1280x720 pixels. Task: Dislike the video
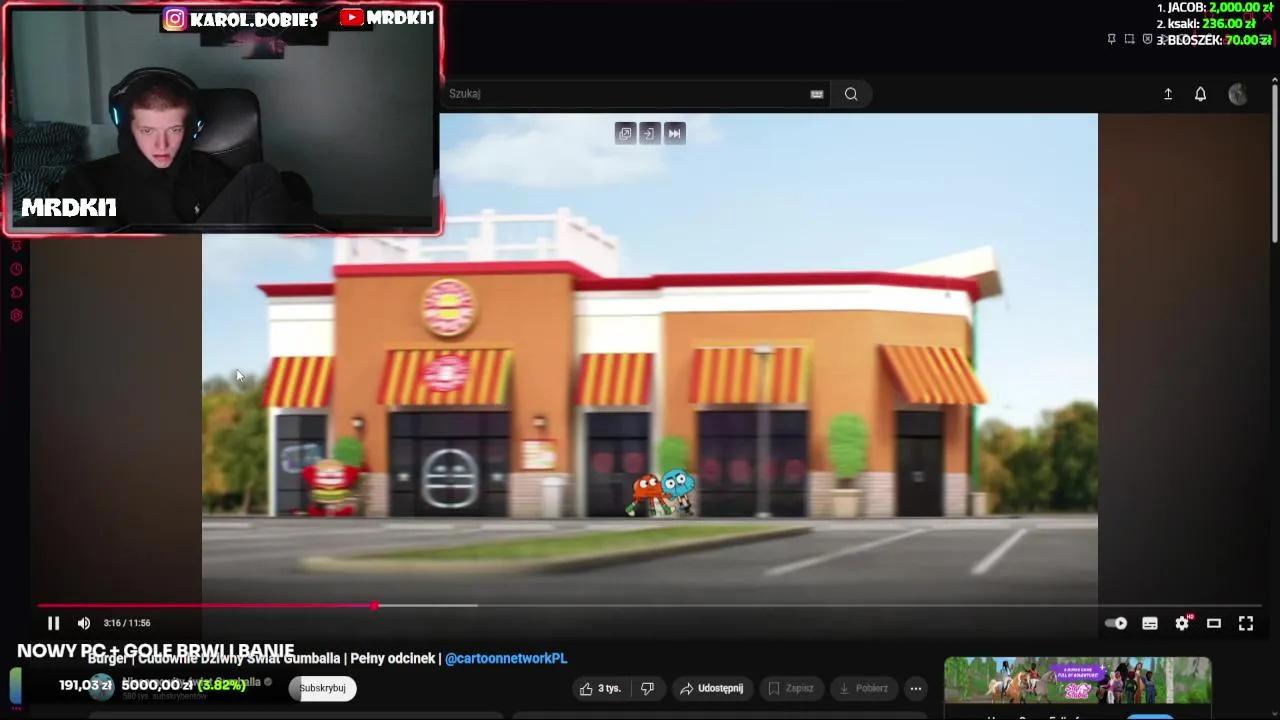tap(647, 688)
